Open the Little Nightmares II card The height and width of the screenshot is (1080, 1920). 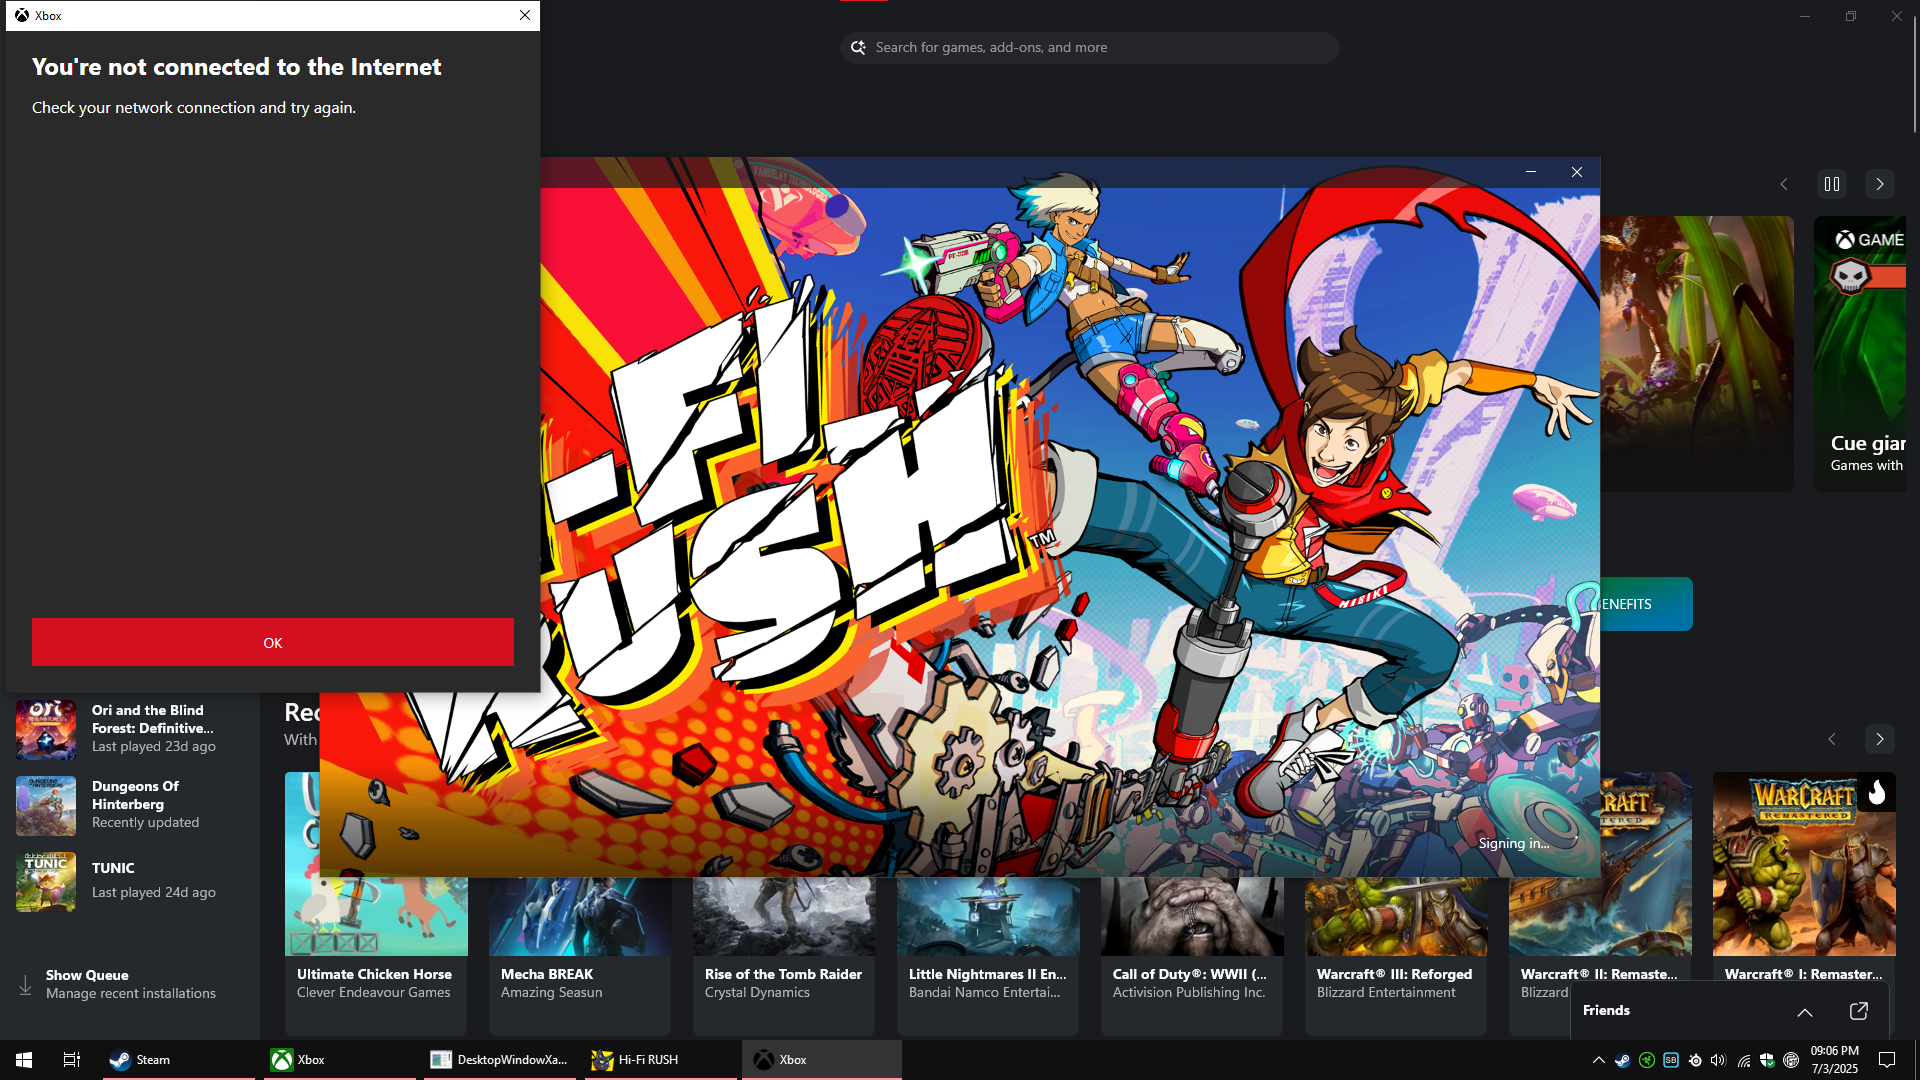(988, 955)
